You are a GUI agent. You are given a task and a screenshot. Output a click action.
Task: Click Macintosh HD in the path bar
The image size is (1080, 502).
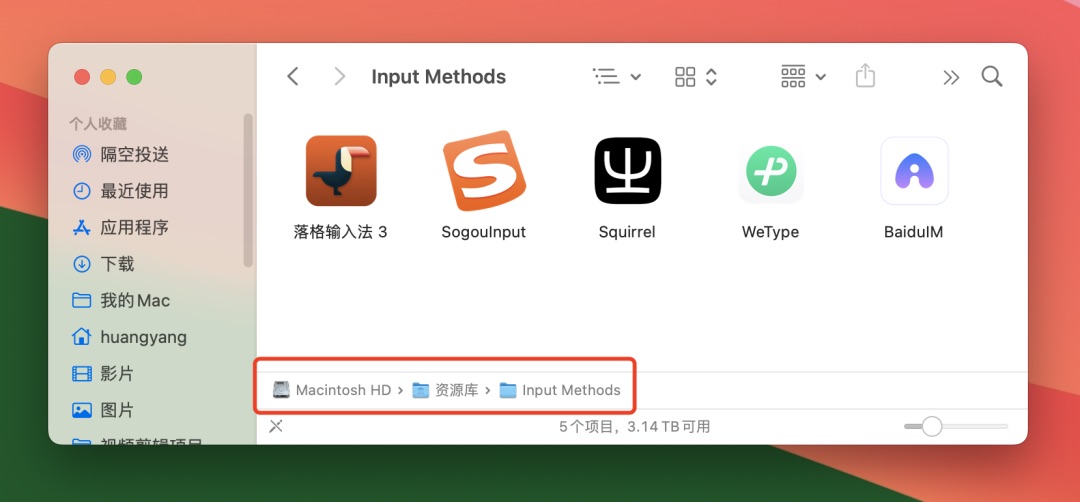click(332, 390)
